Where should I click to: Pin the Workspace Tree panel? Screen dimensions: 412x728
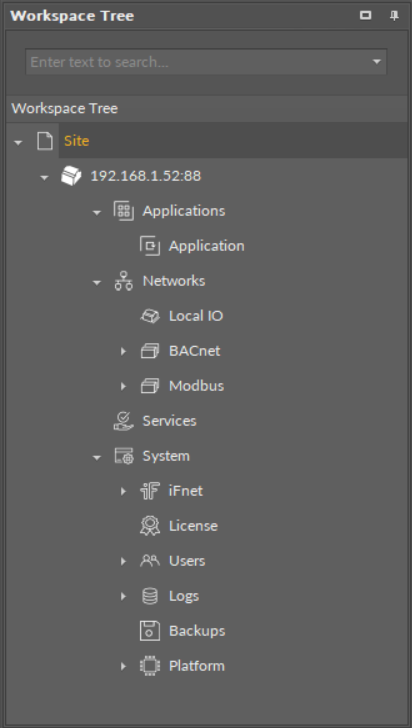pyautogui.click(x=394, y=16)
